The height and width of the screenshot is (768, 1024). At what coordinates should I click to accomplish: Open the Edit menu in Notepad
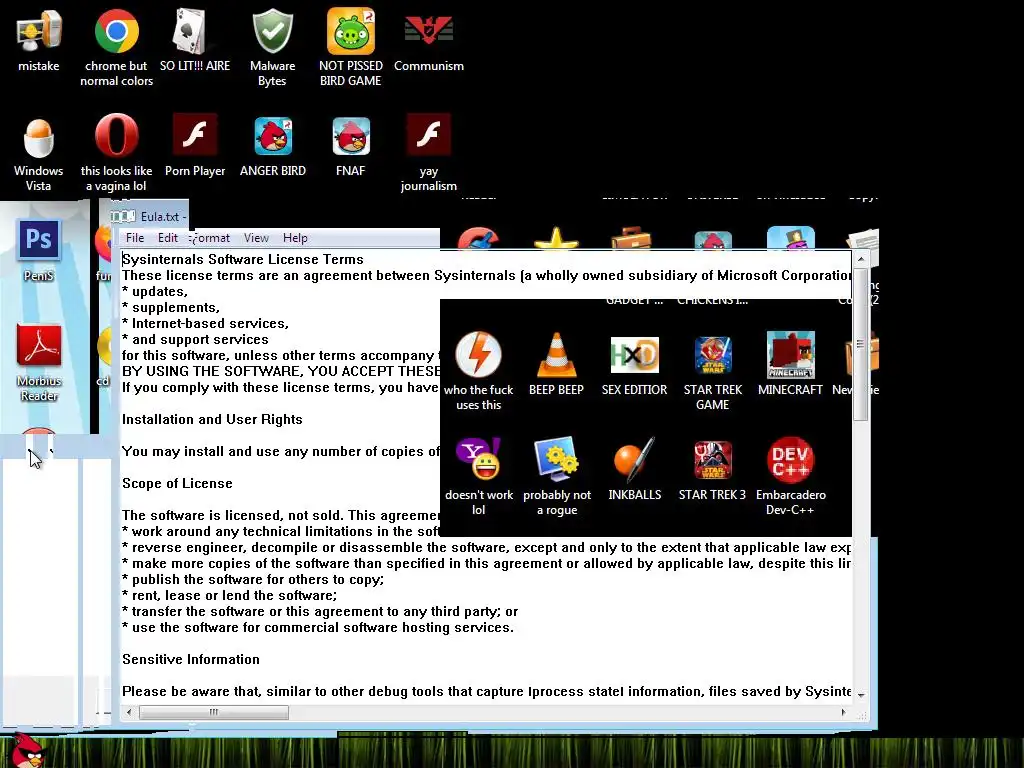(168, 238)
